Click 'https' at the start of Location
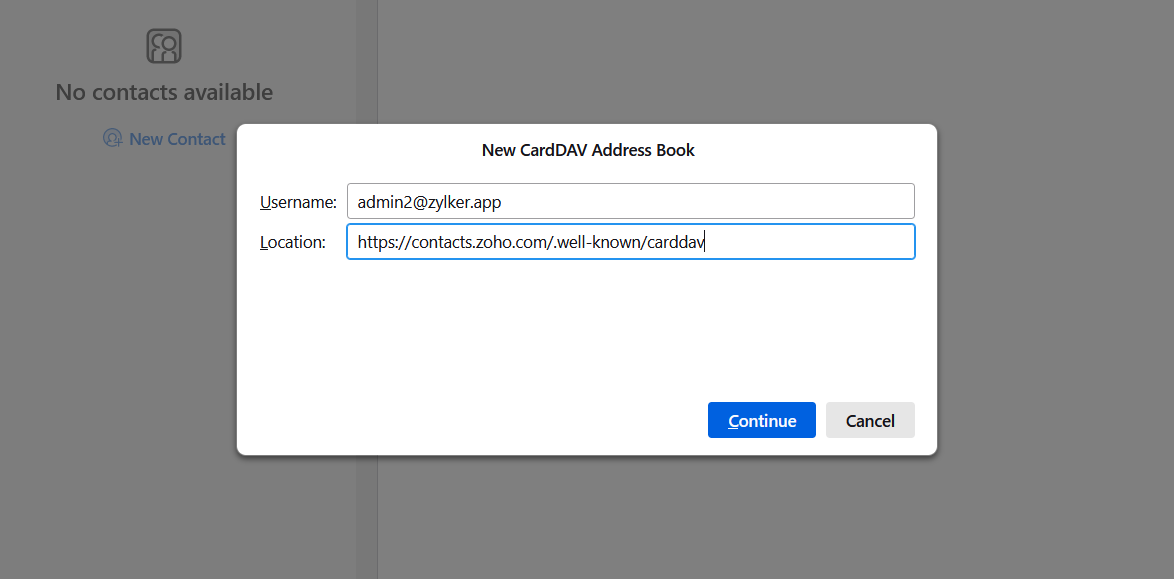Screen dimensions: 1174x579 375,242
